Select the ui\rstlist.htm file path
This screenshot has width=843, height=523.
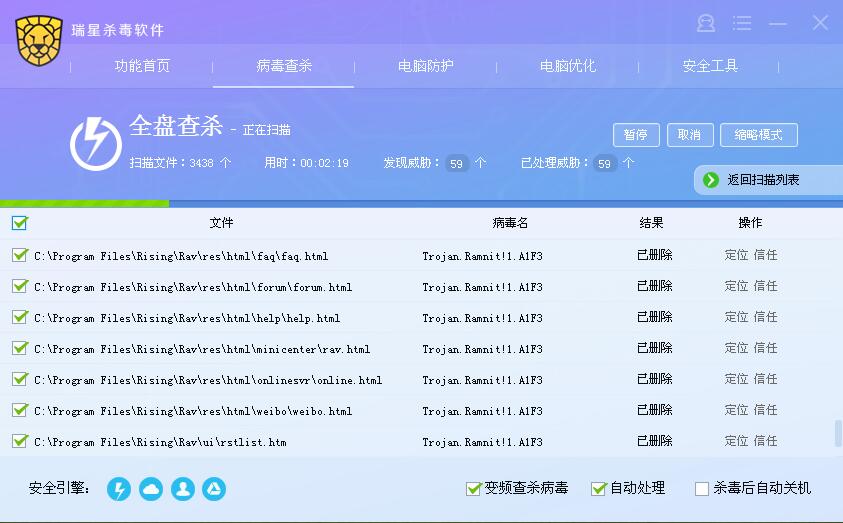coord(160,442)
